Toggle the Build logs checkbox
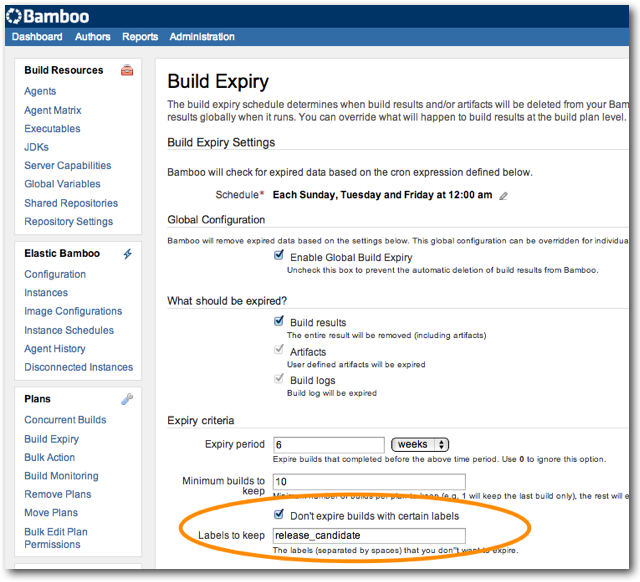This screenshot has width=640, height=582. point(279,378)
